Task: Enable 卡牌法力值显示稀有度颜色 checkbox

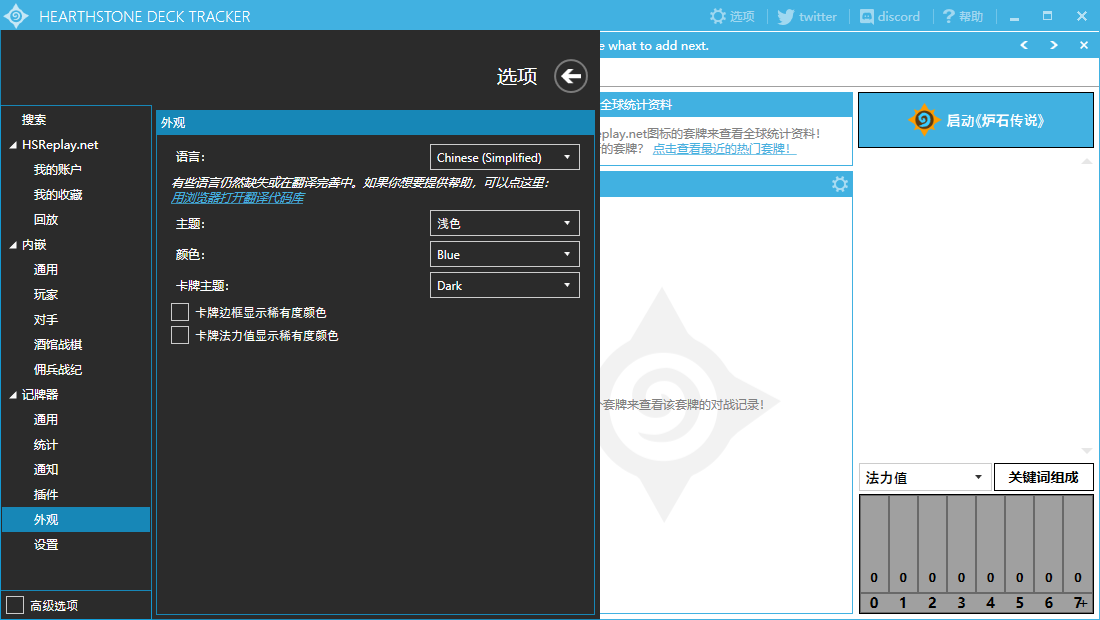Action: click(180, 335)
